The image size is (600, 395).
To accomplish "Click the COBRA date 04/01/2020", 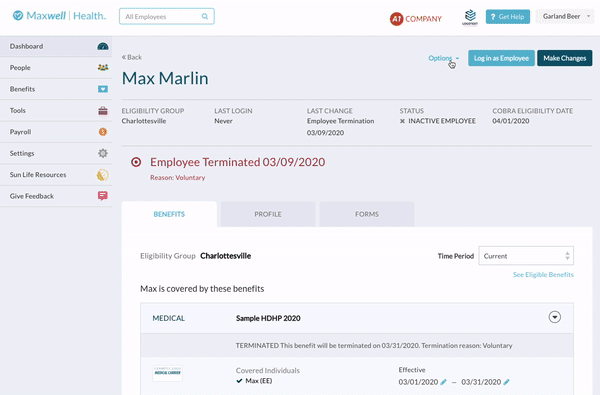I will (510, 121).
